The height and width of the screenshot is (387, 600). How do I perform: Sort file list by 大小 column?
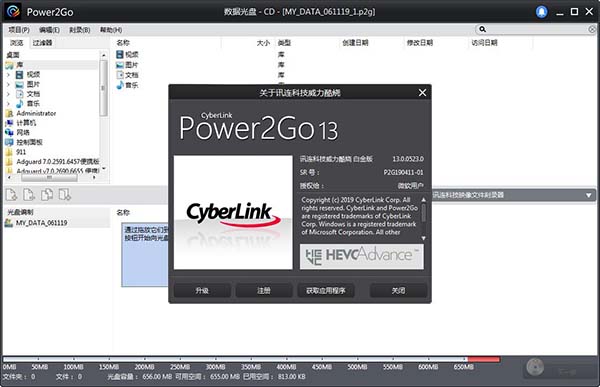click(x=263, y=43)
